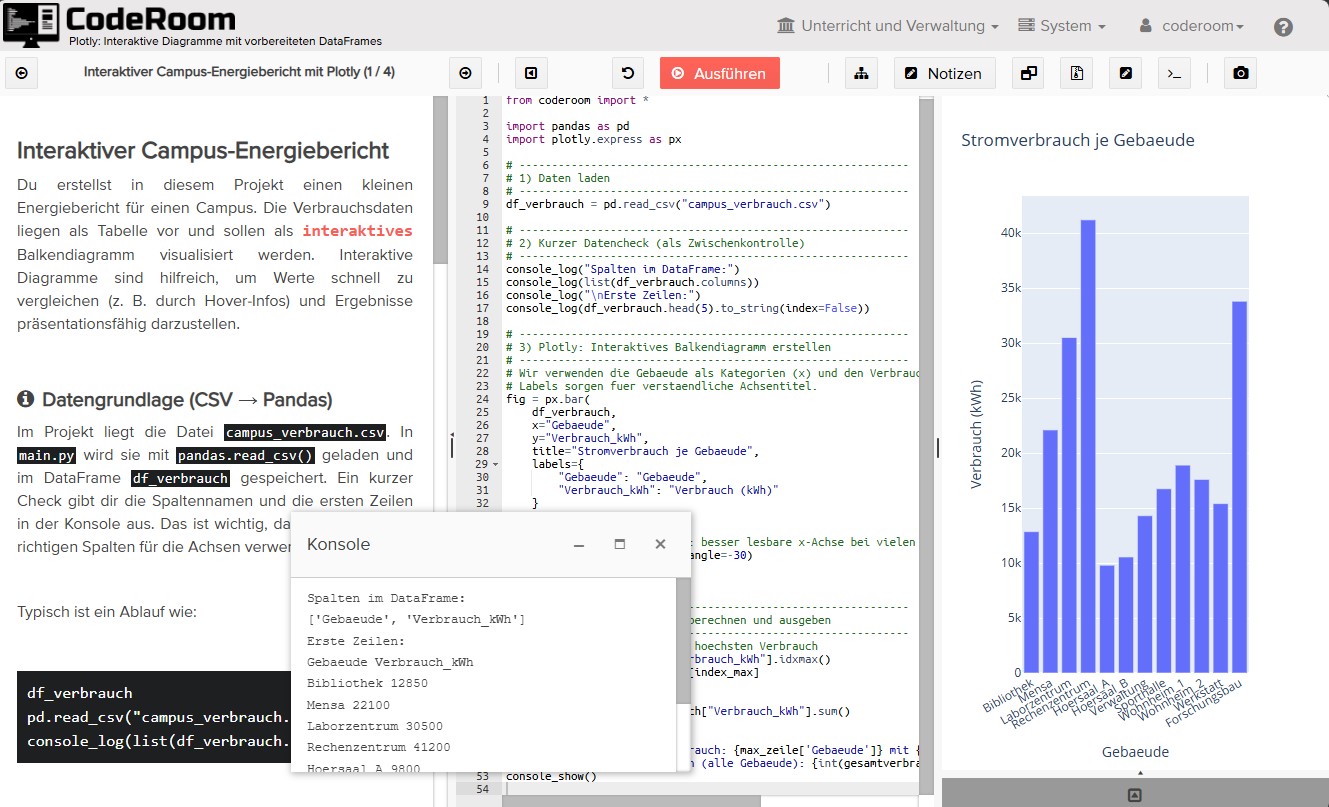Click the Laborzentrum bar in the chart
Viewport: 1329px width, 807px height.
pos(1069,505)
